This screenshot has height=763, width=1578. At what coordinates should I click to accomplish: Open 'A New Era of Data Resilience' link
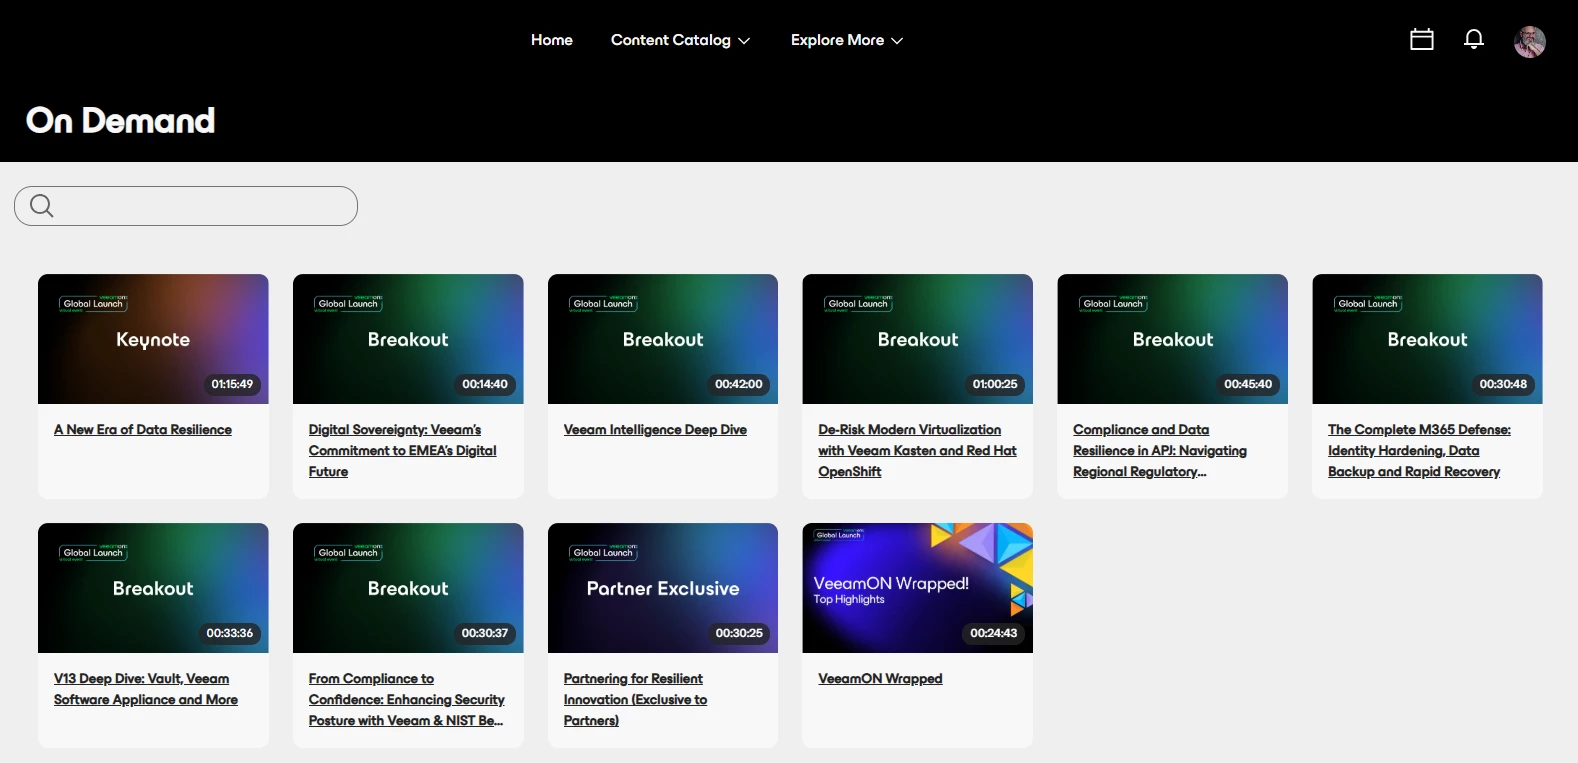143,430
